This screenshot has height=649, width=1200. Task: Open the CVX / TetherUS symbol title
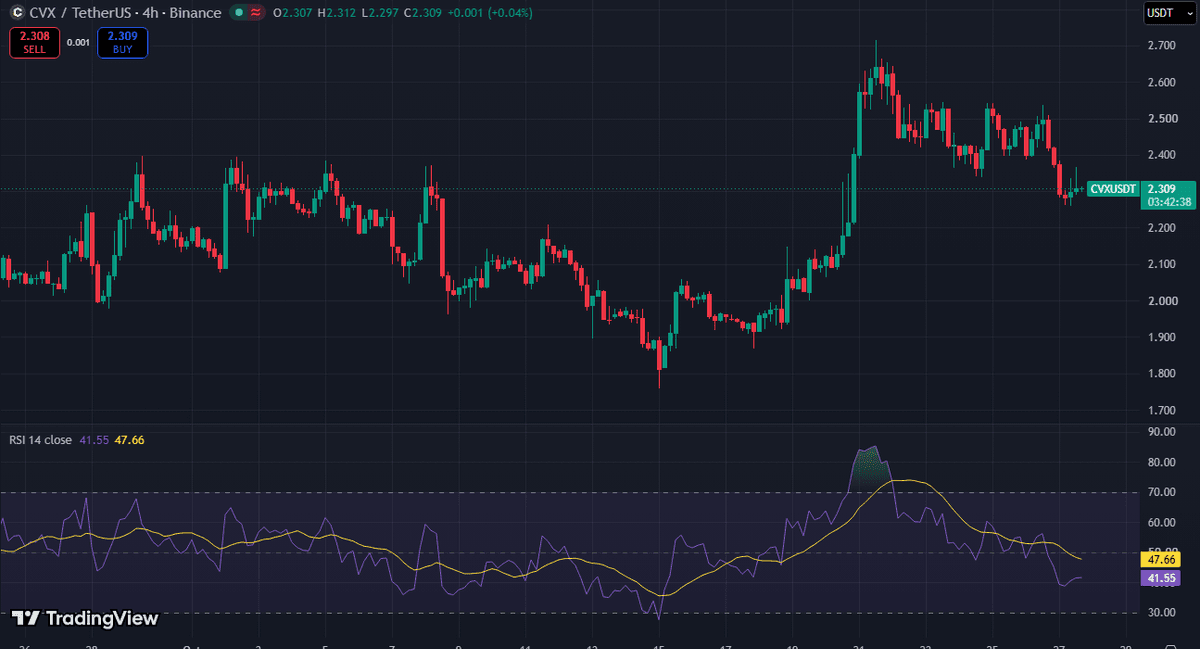tap(125, 13)
